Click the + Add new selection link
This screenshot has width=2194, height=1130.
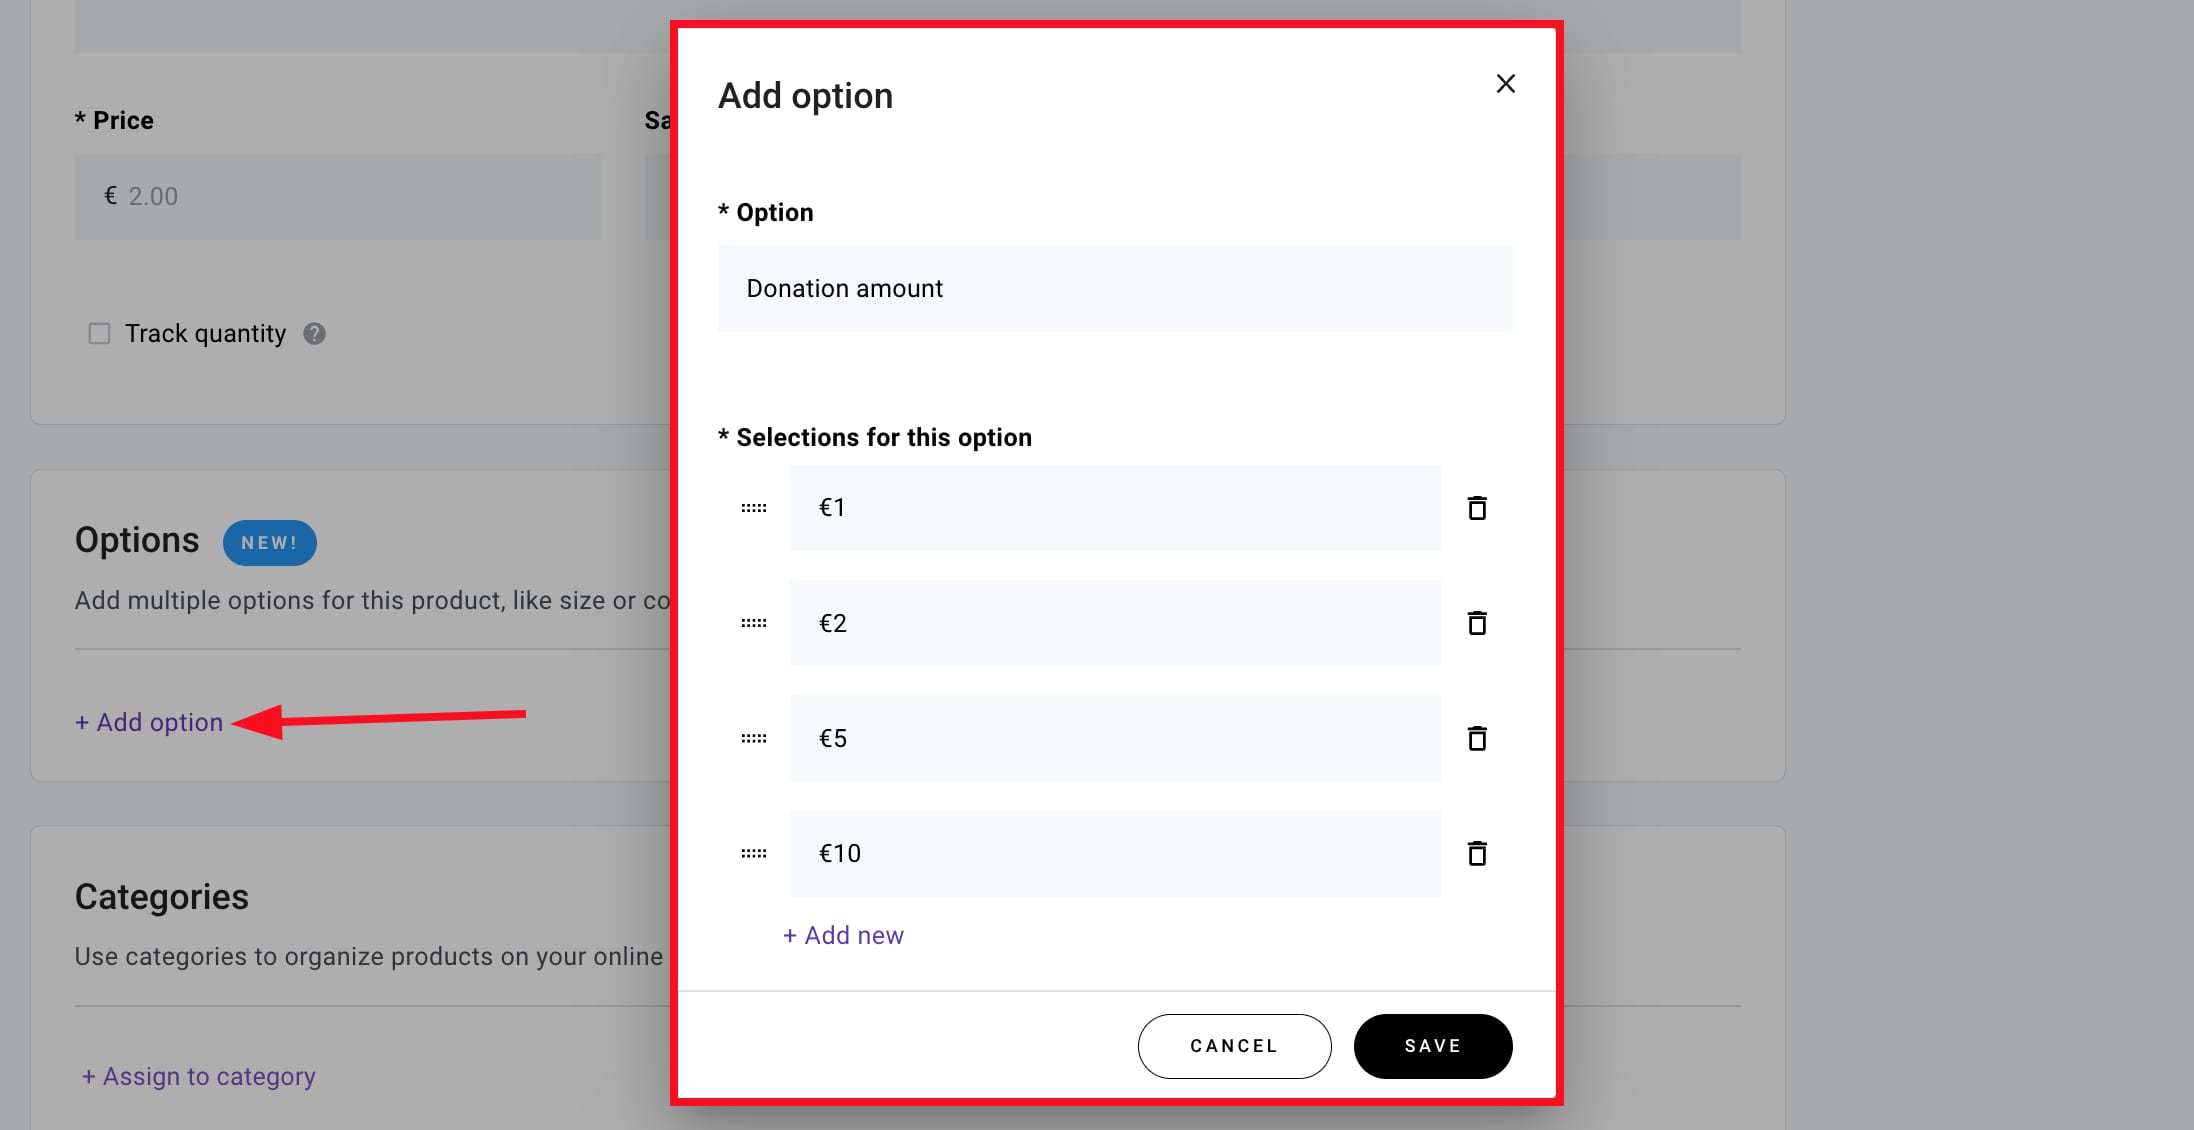click(x=843, y=935)
